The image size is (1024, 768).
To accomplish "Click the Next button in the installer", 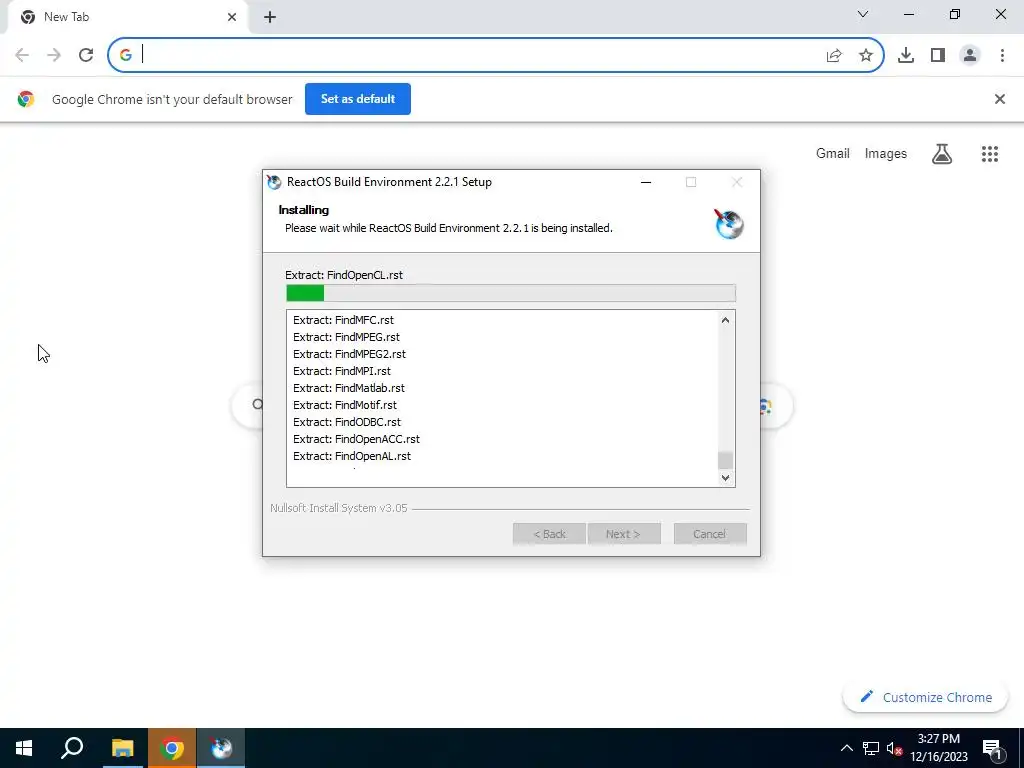I will click(624, 534).
